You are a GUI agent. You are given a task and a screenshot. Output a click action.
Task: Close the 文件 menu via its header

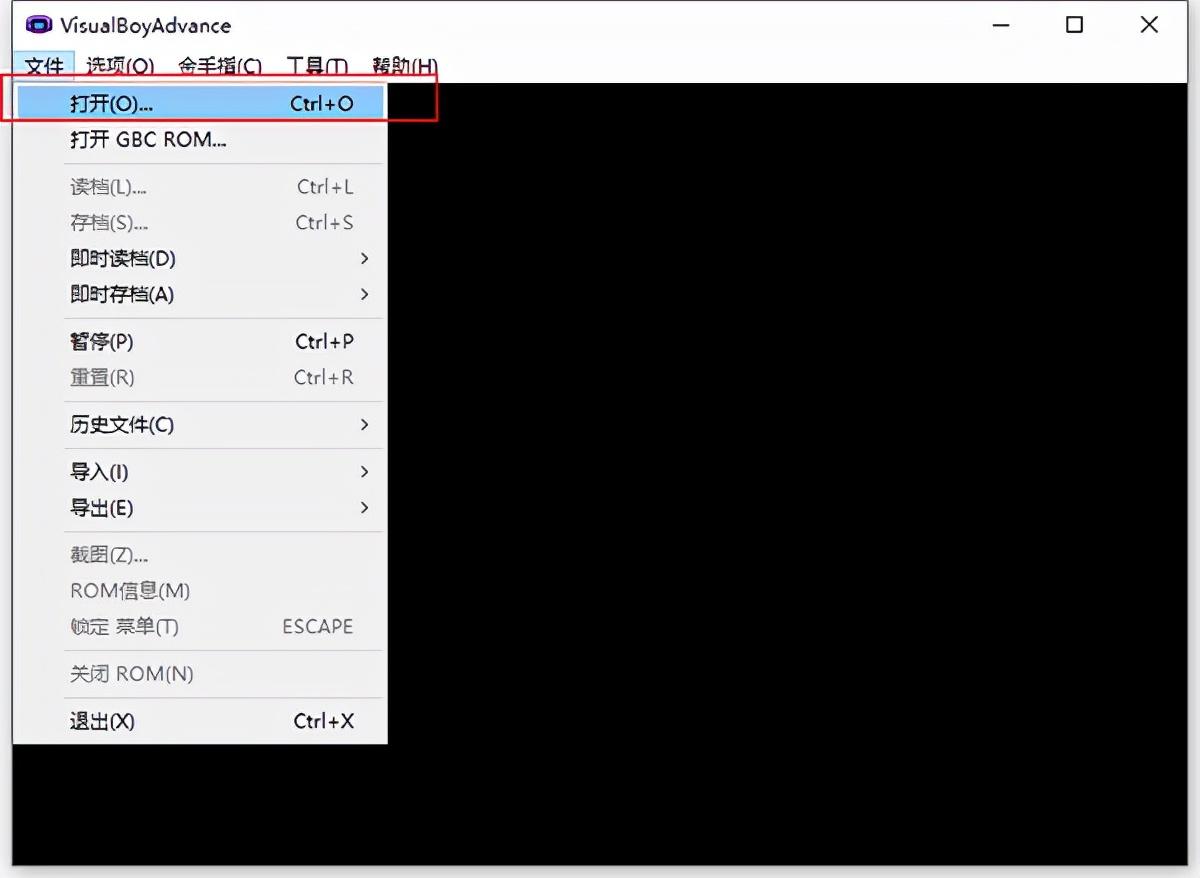(x=44, y=66)
